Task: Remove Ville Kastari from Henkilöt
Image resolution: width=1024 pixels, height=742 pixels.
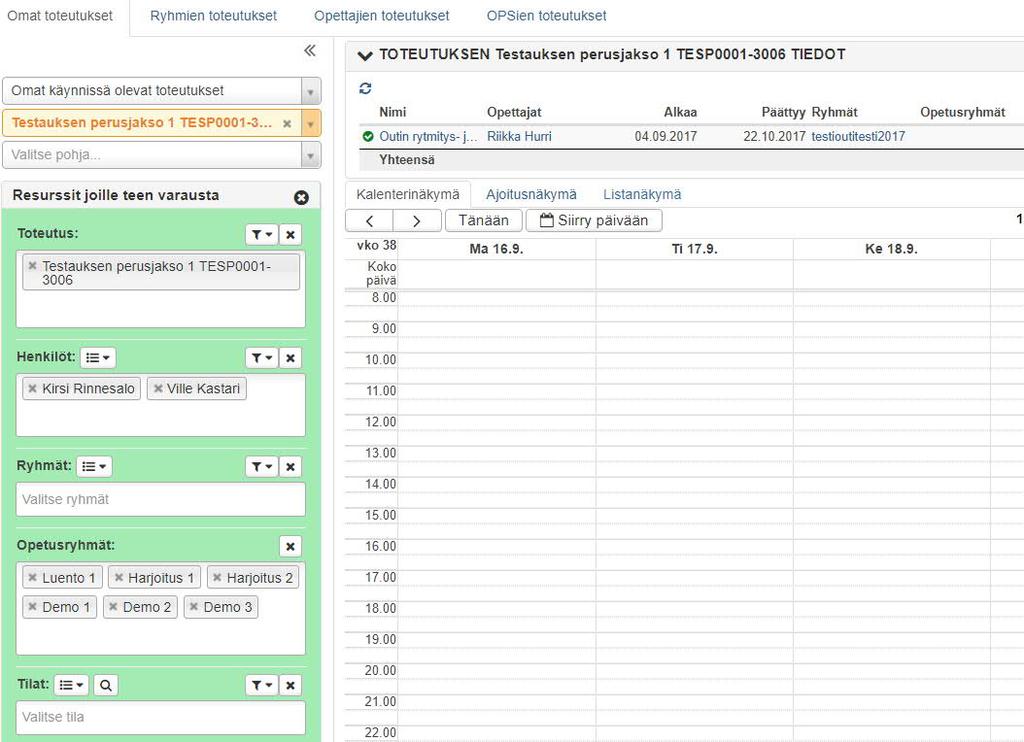Action: pyautogui.click(x=157, y=389)
